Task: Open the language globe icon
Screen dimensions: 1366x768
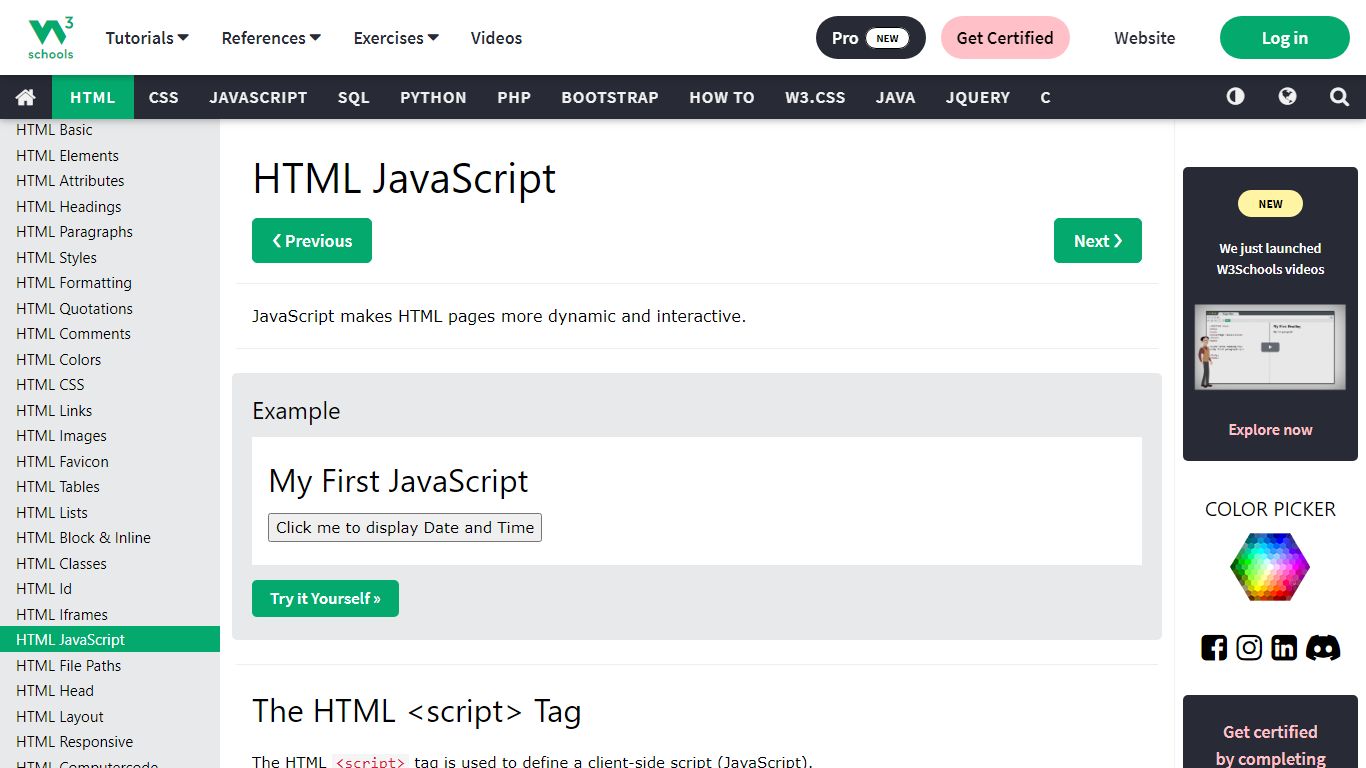Action: coord(1288,97)
